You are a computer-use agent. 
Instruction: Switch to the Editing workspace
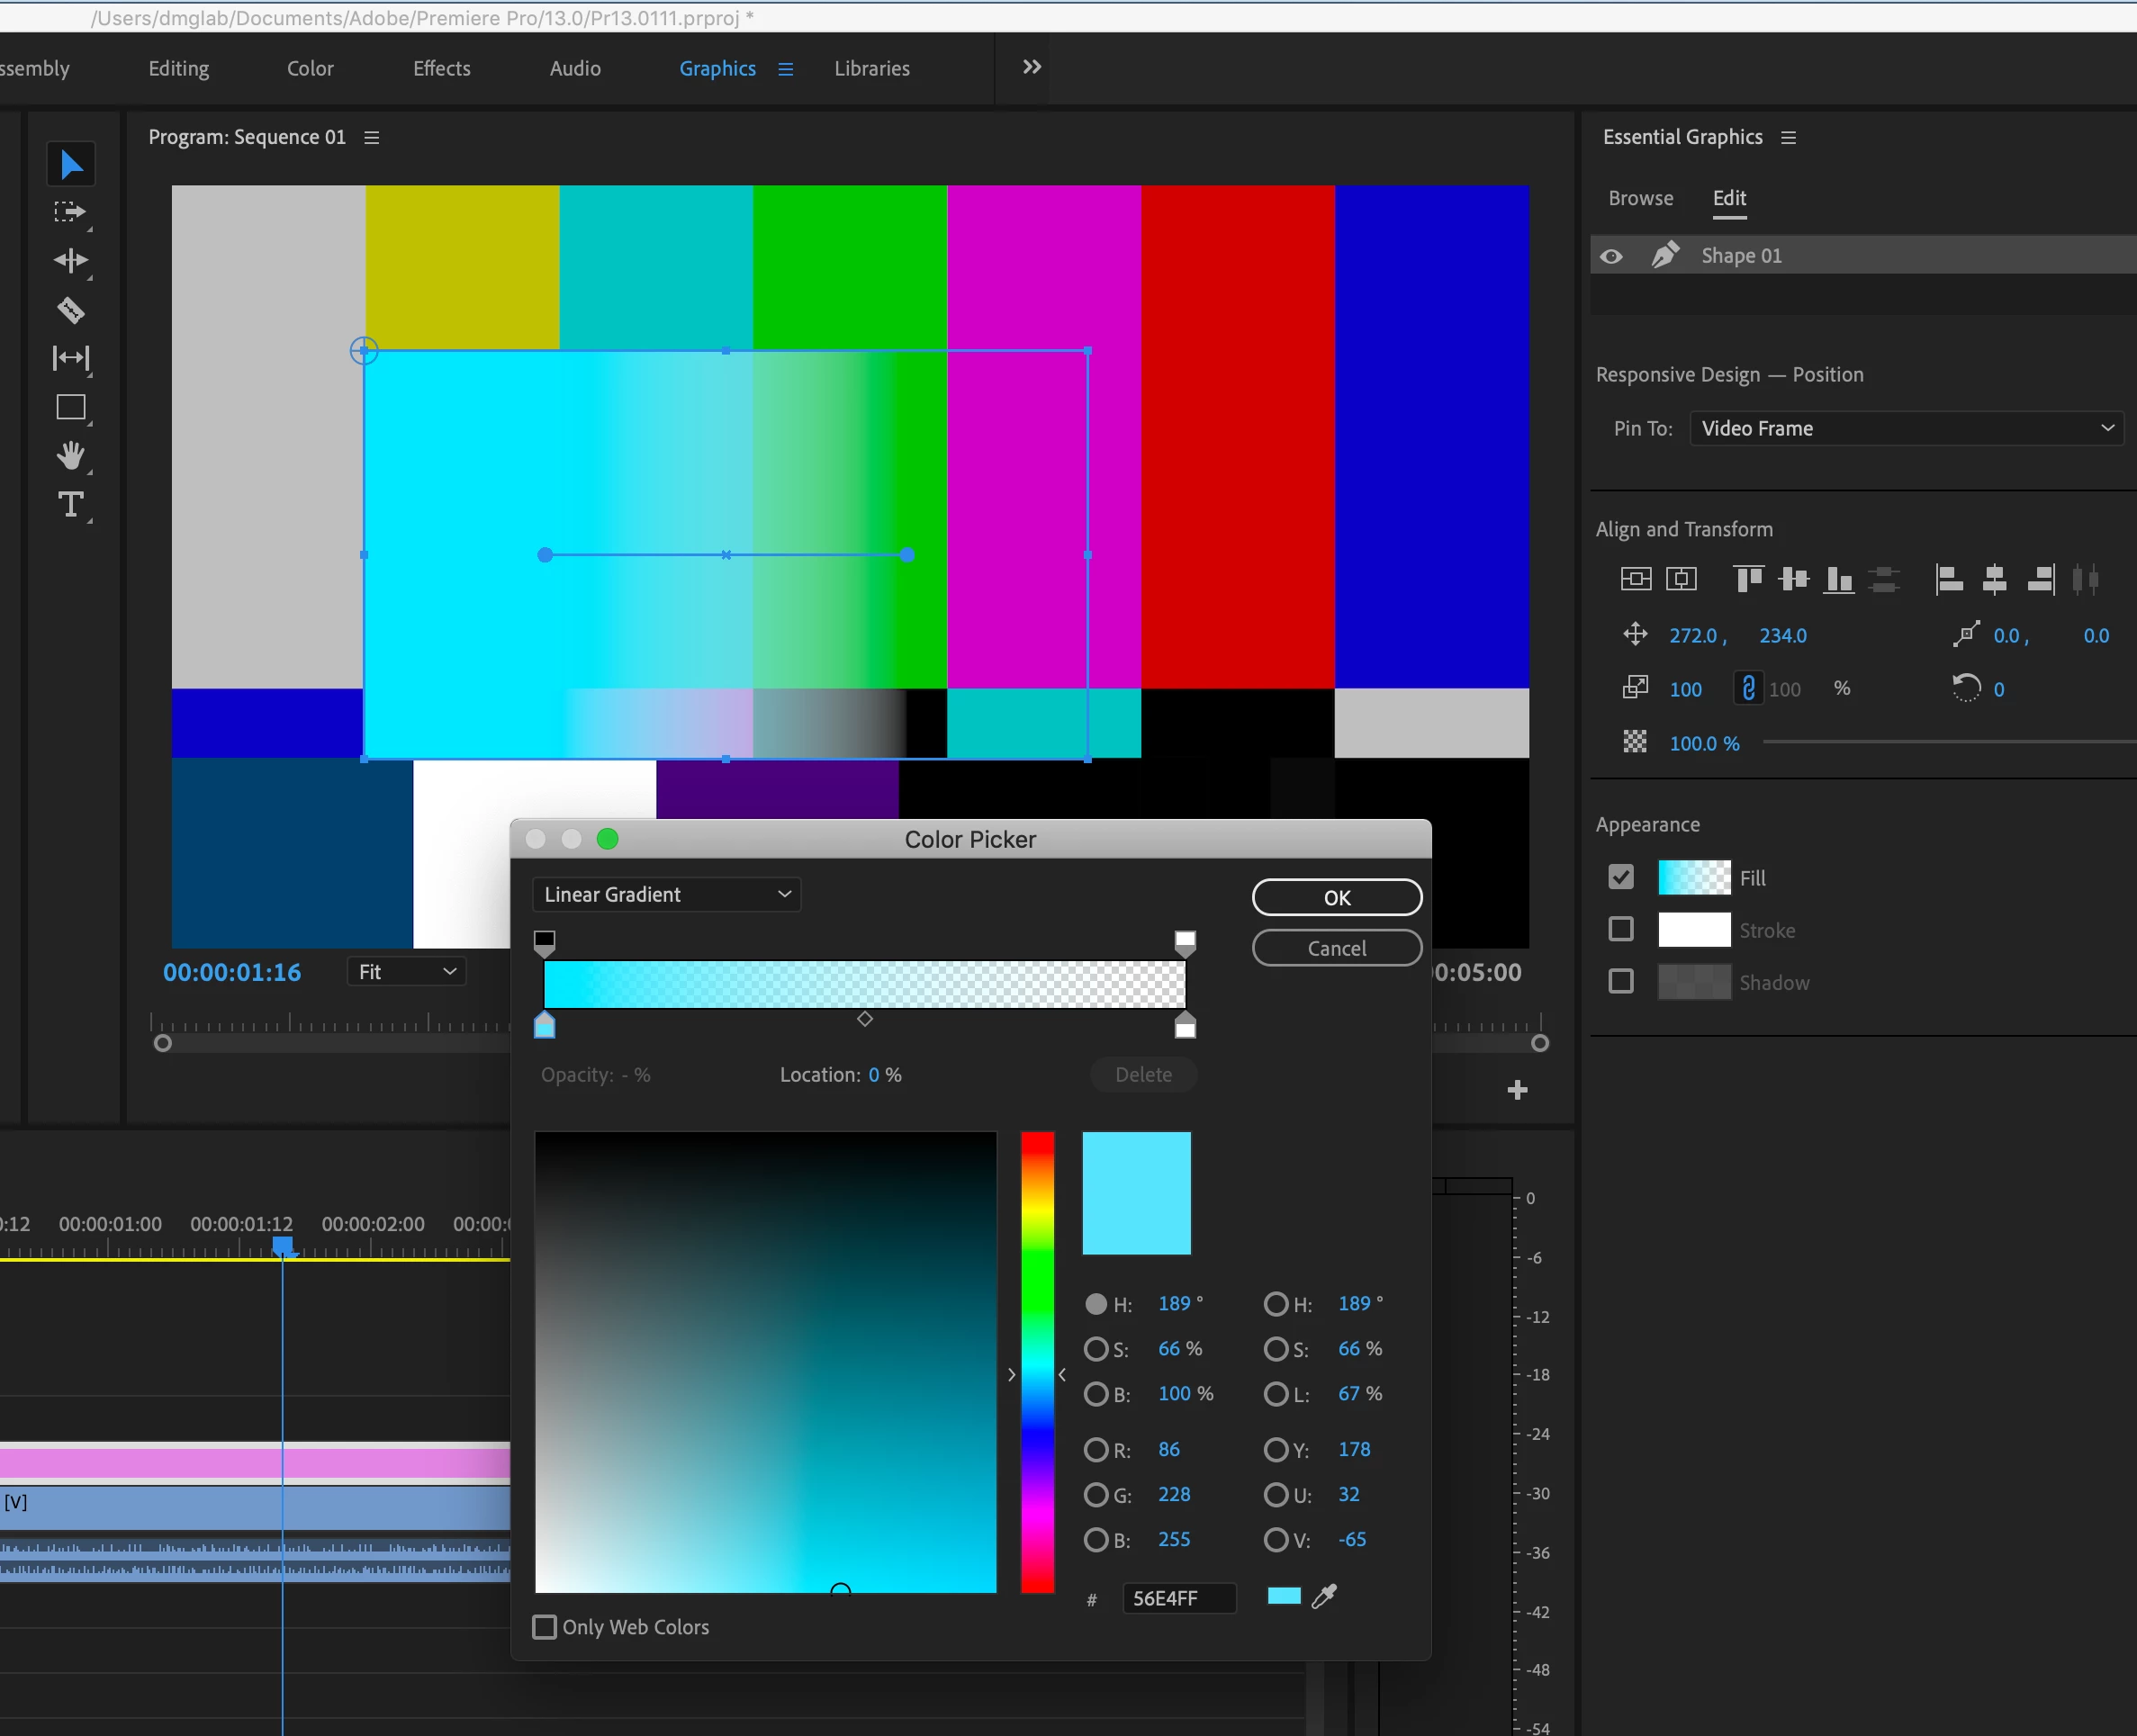[x=179, y=68]
